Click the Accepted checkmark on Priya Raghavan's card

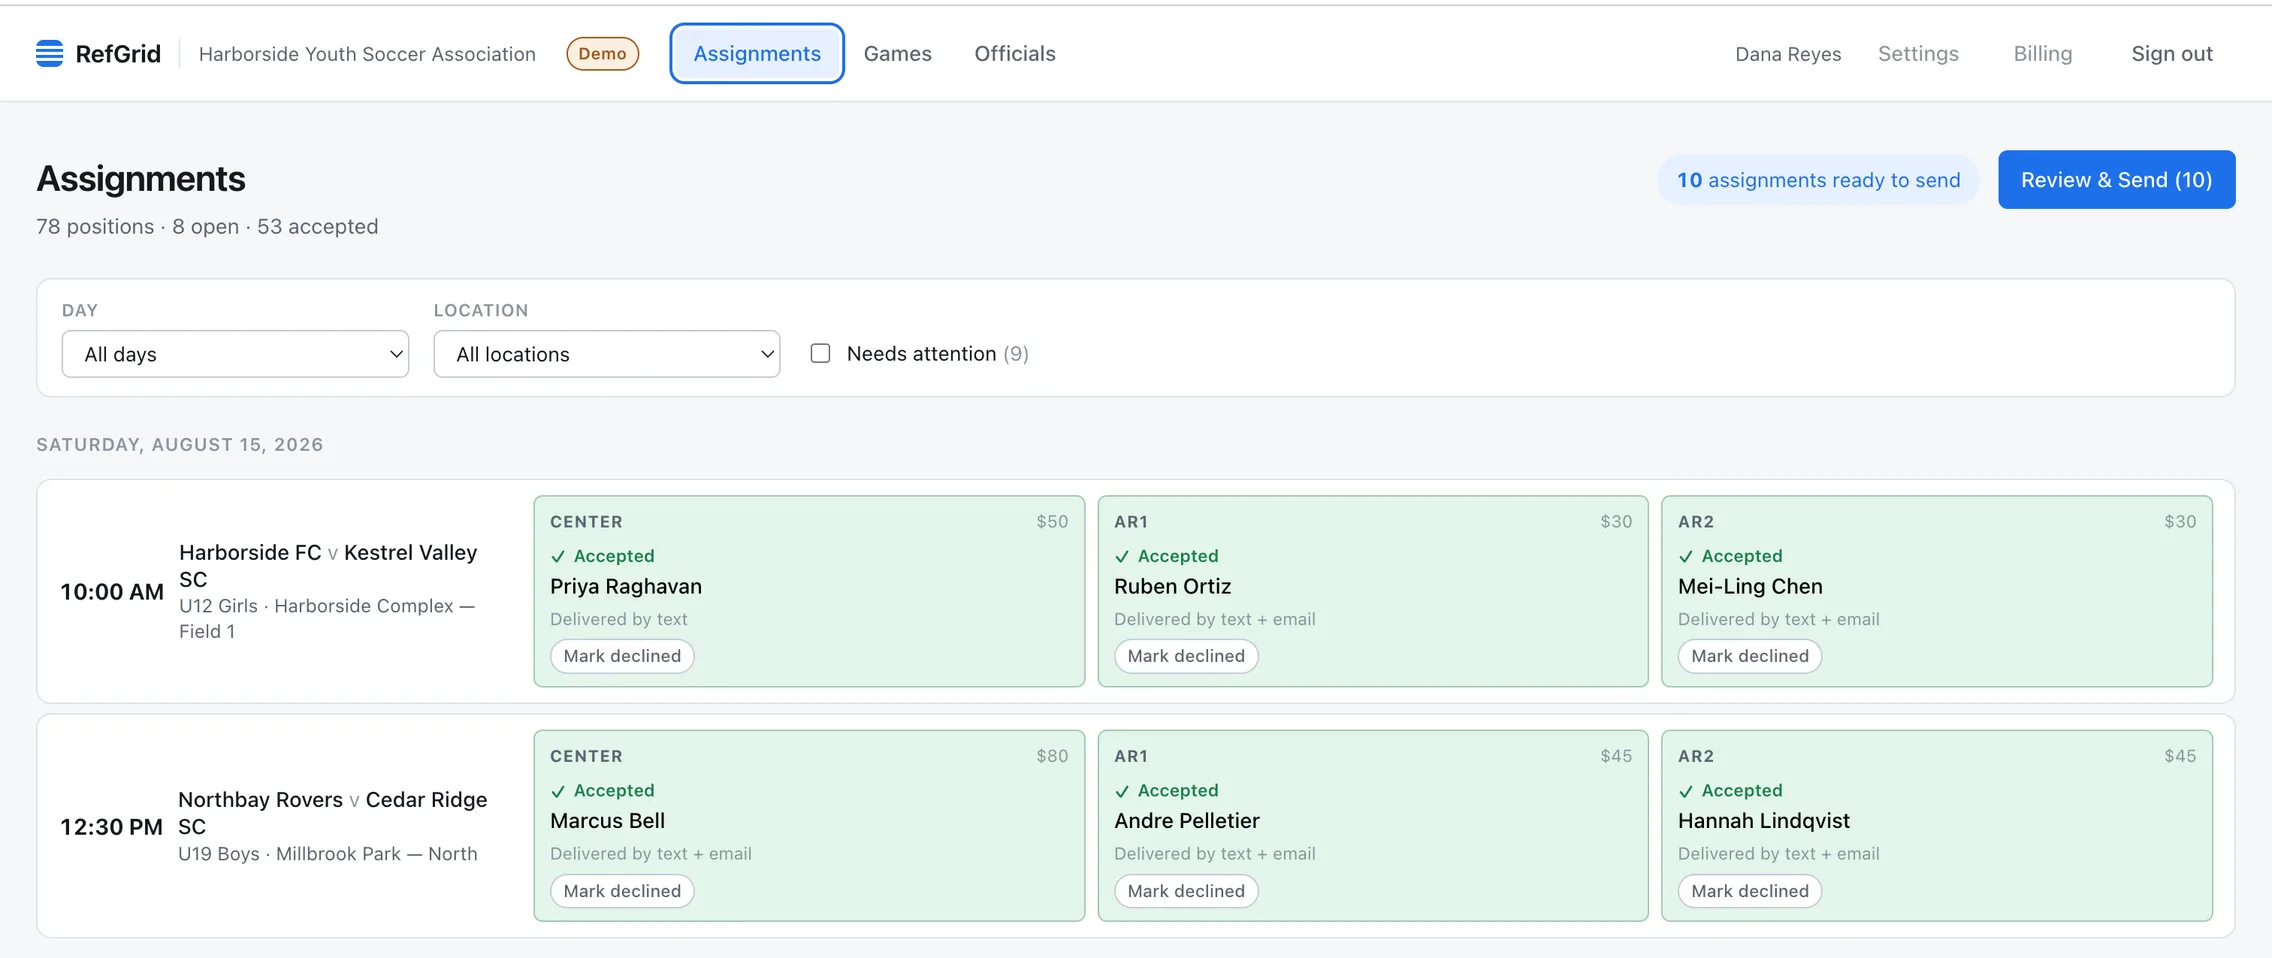558,556
